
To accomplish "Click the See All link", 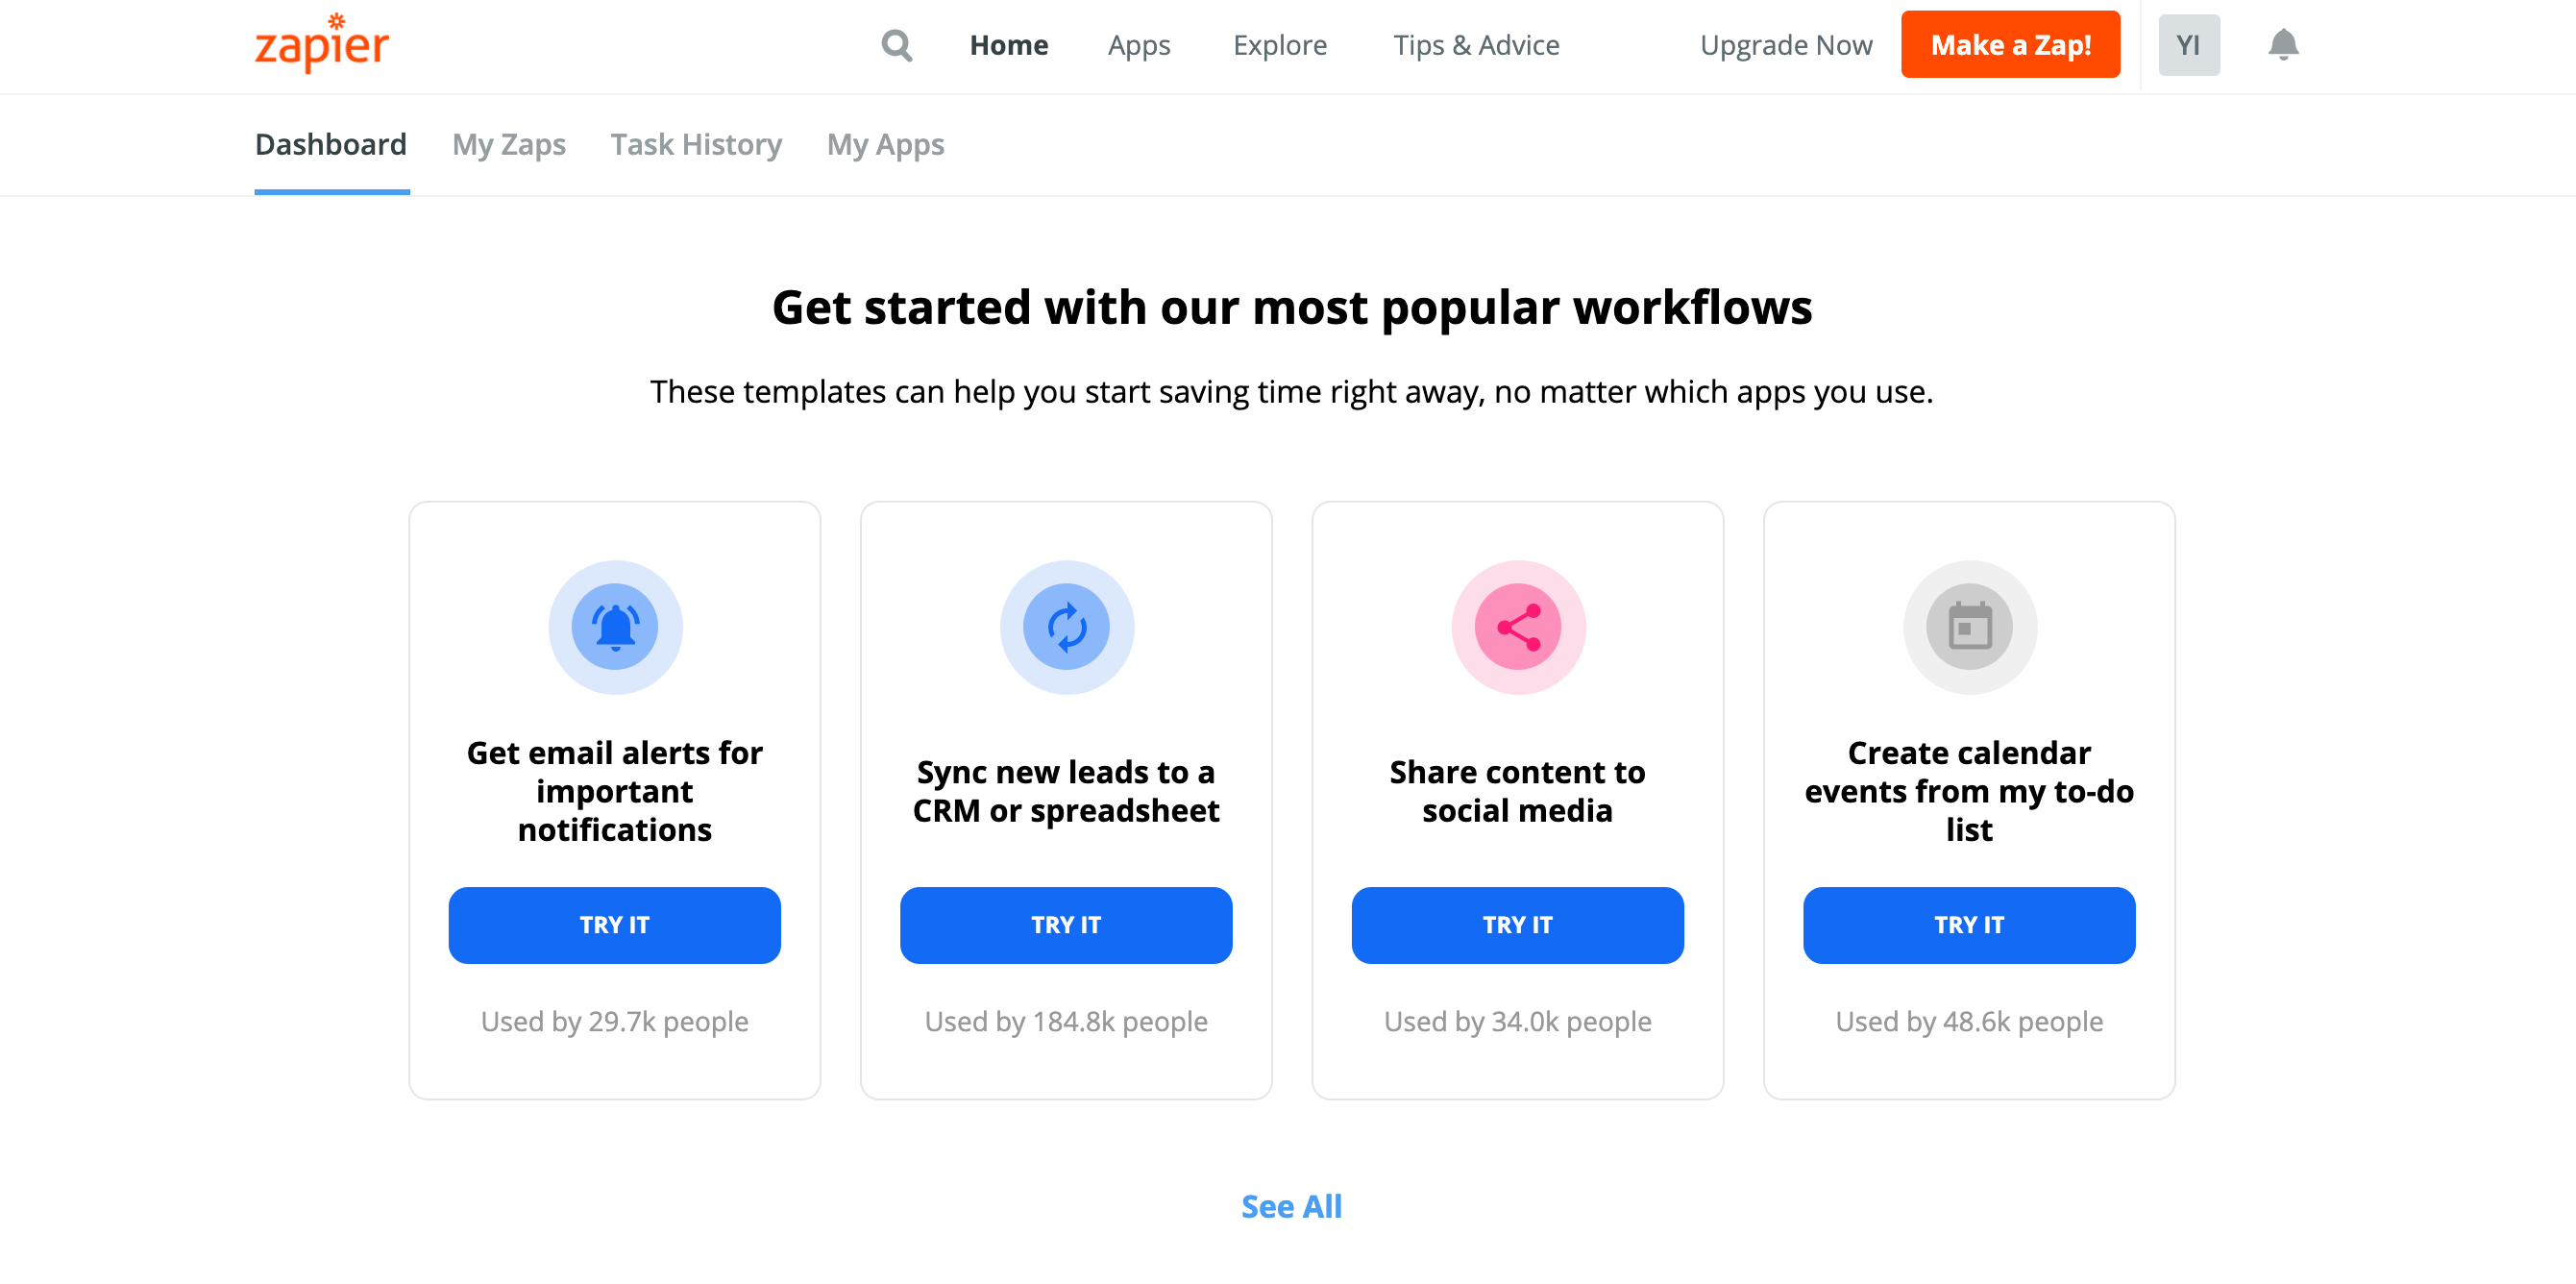I will coord(1291,1206).
